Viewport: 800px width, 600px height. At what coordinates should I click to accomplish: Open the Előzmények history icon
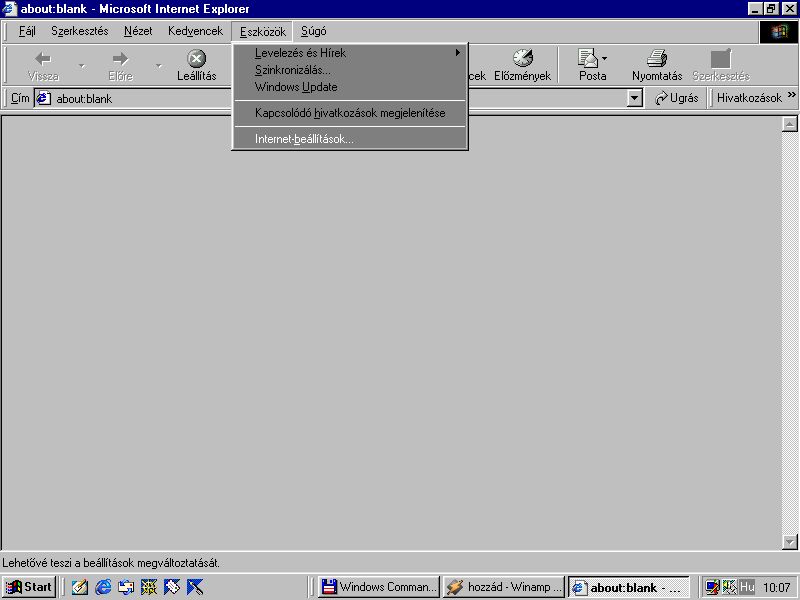522,58
